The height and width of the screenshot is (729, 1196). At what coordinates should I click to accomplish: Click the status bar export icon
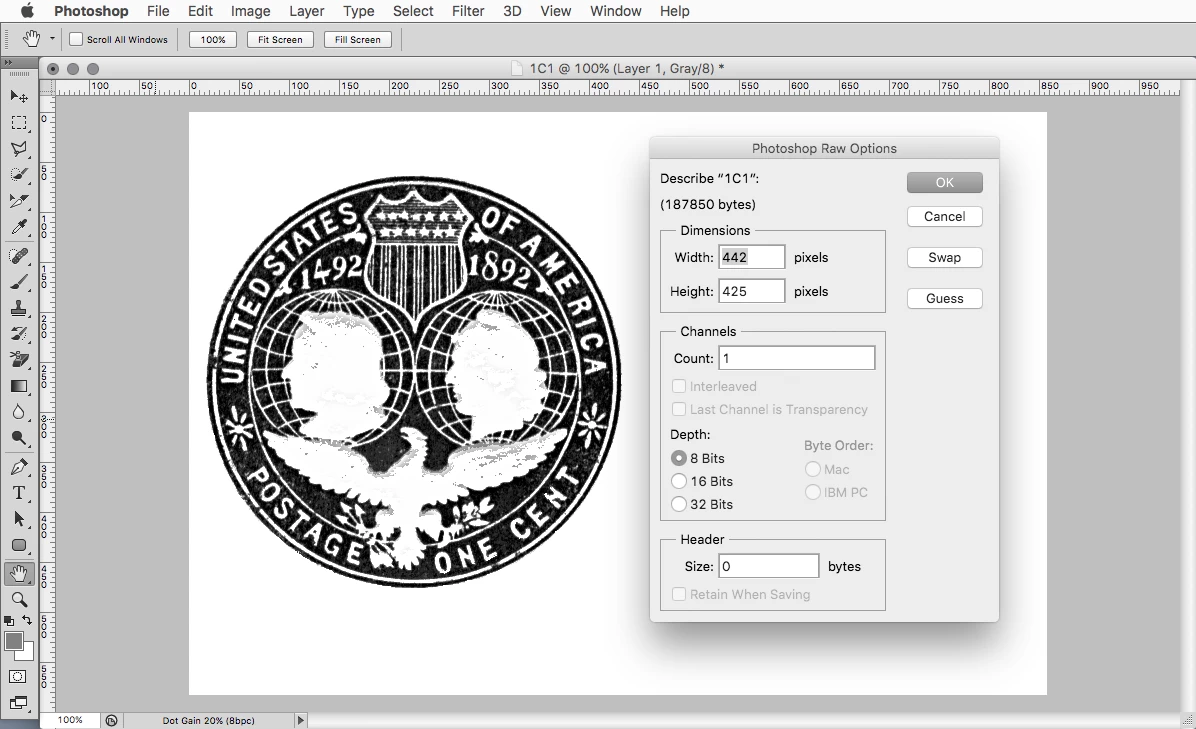point(111,720)
